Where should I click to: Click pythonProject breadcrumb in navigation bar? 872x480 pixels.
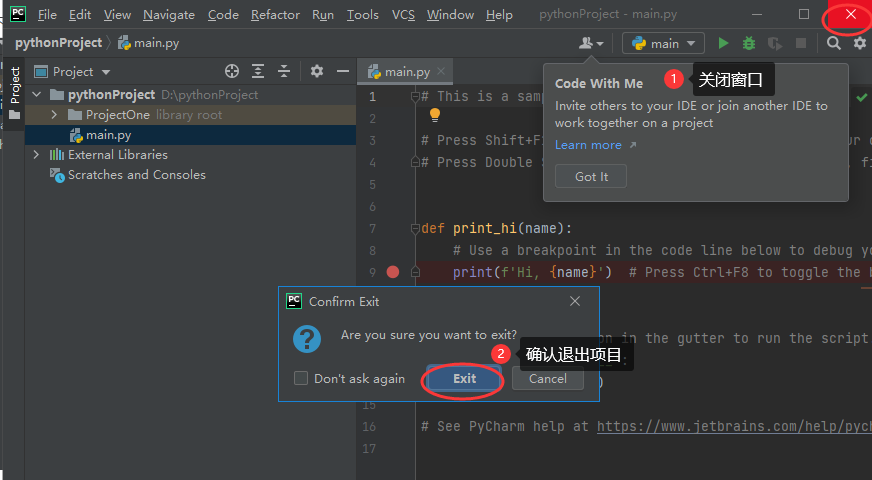click(x=58, y=43)
